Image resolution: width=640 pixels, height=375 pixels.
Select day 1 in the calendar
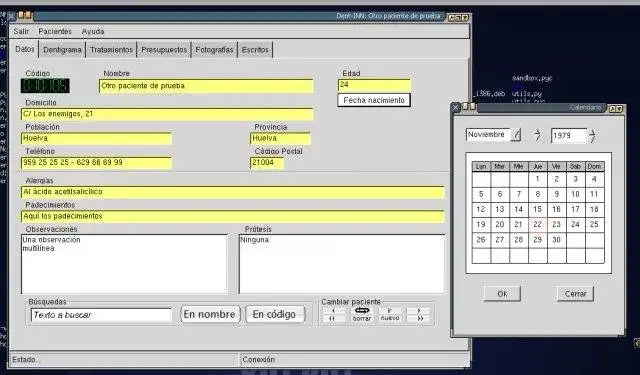click(x=538, y=179)
